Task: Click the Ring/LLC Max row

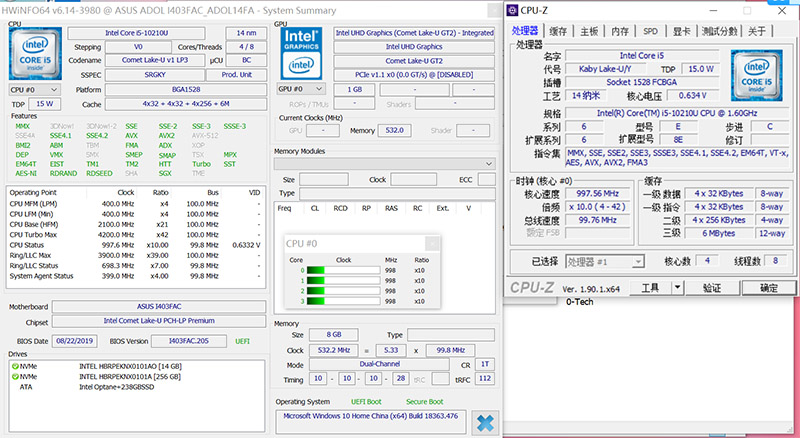Action: click(135, 255)
